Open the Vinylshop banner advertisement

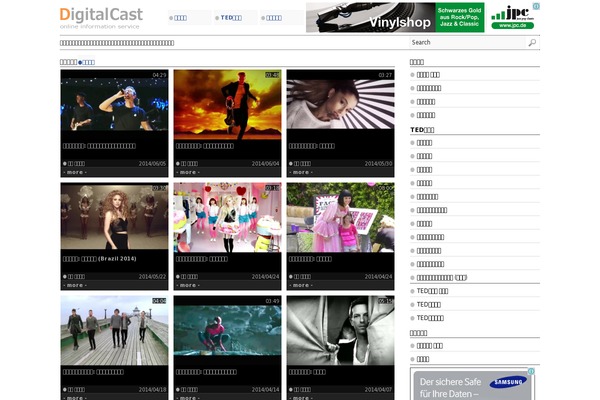pos(395,18)
